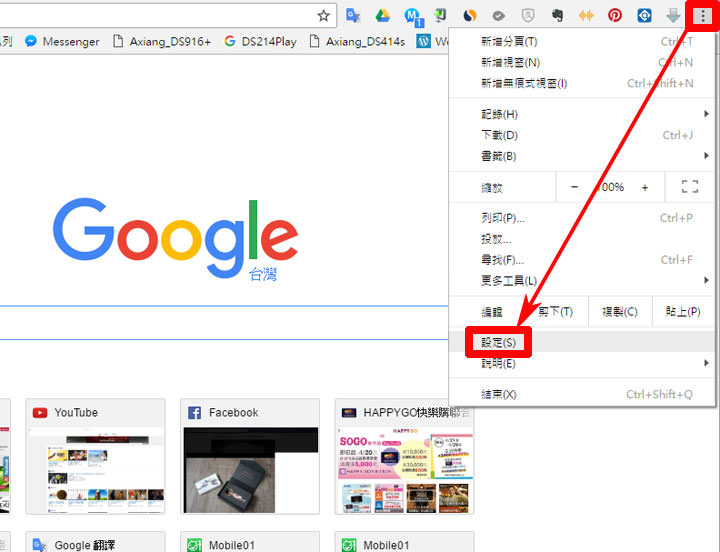Toggle fullscreen mode icon in zoom row

click(x=689, y=187)
